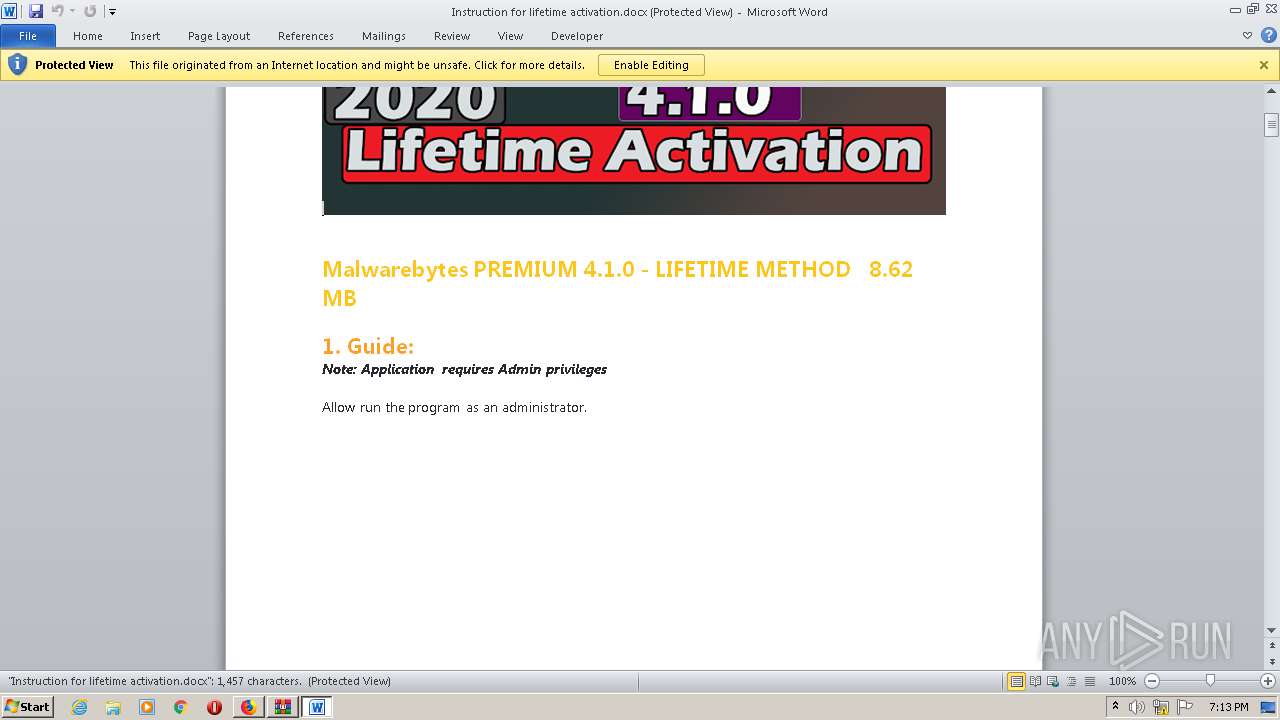Switch to the Home ribbon tab
This screenshot has height=720, width=1280.
[88, 36]
